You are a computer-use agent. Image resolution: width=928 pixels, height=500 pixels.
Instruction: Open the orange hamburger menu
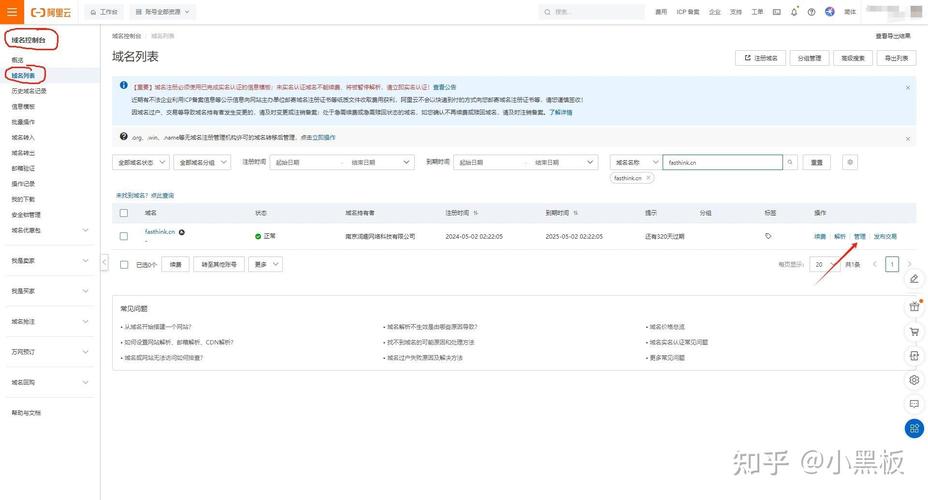[x=12, y=12]
